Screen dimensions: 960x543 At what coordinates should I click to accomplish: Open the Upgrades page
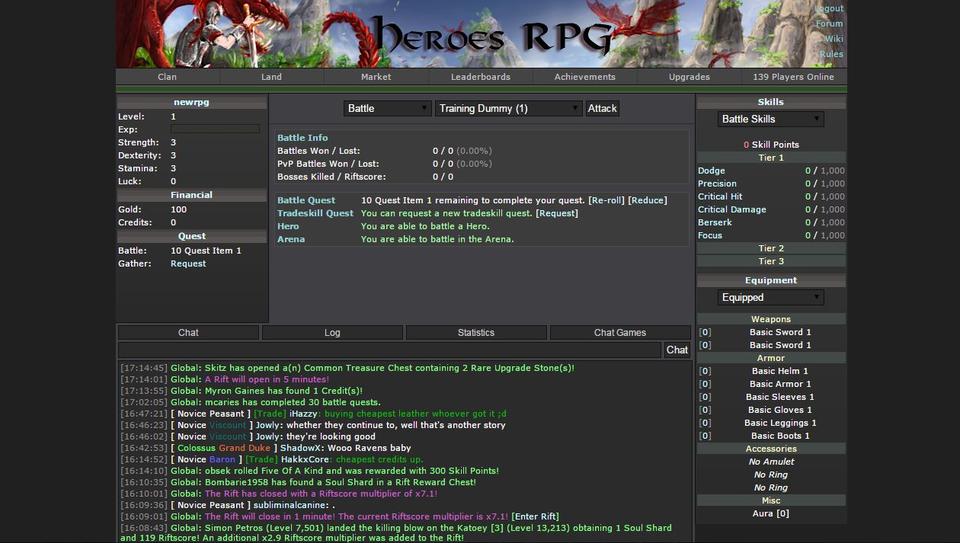(689, 77)
